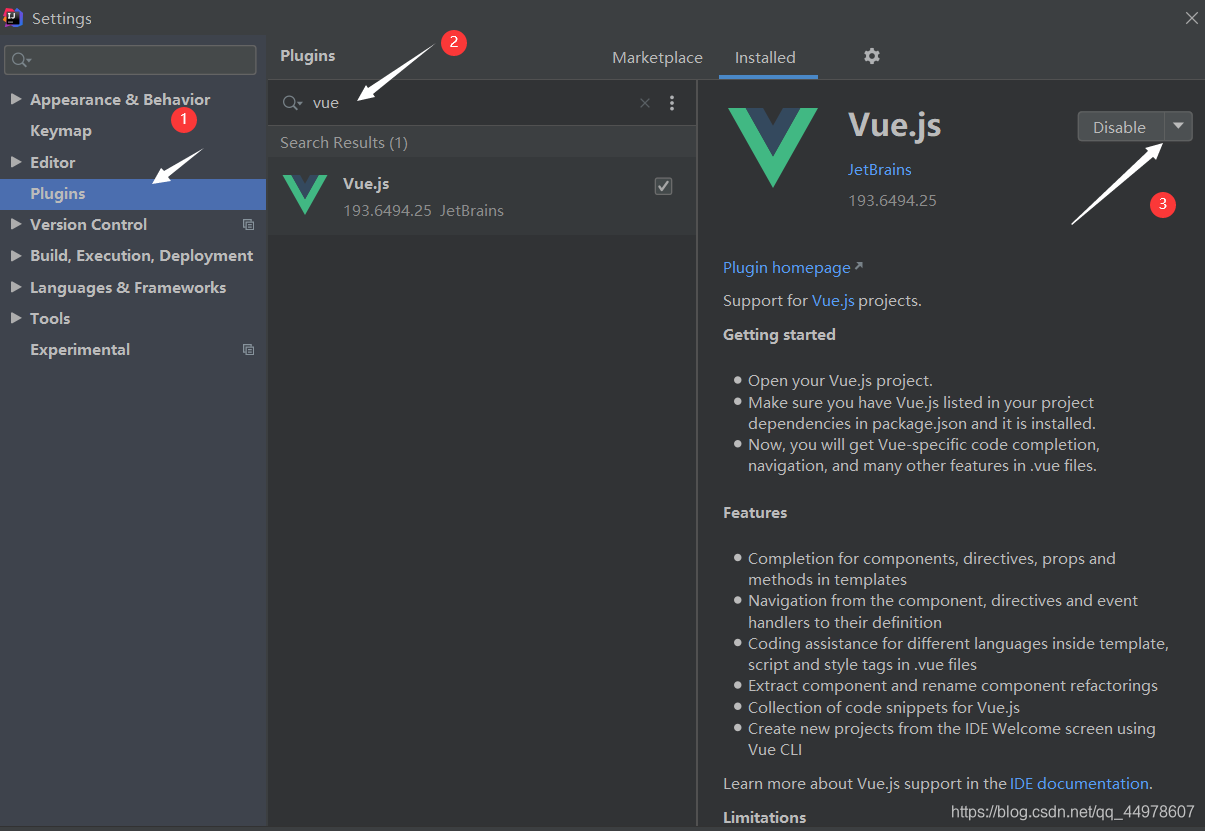Click the magnifier icon in the settings search box

[22, 60]
